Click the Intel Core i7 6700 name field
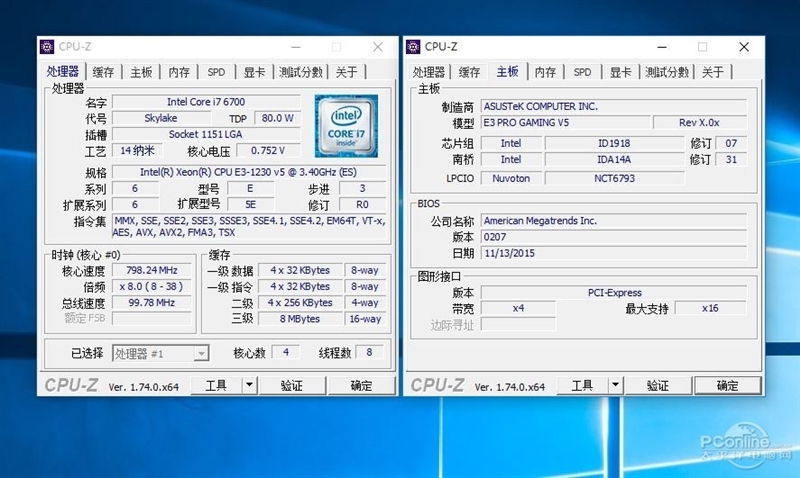800x478 pixels. tap(206, 102)
